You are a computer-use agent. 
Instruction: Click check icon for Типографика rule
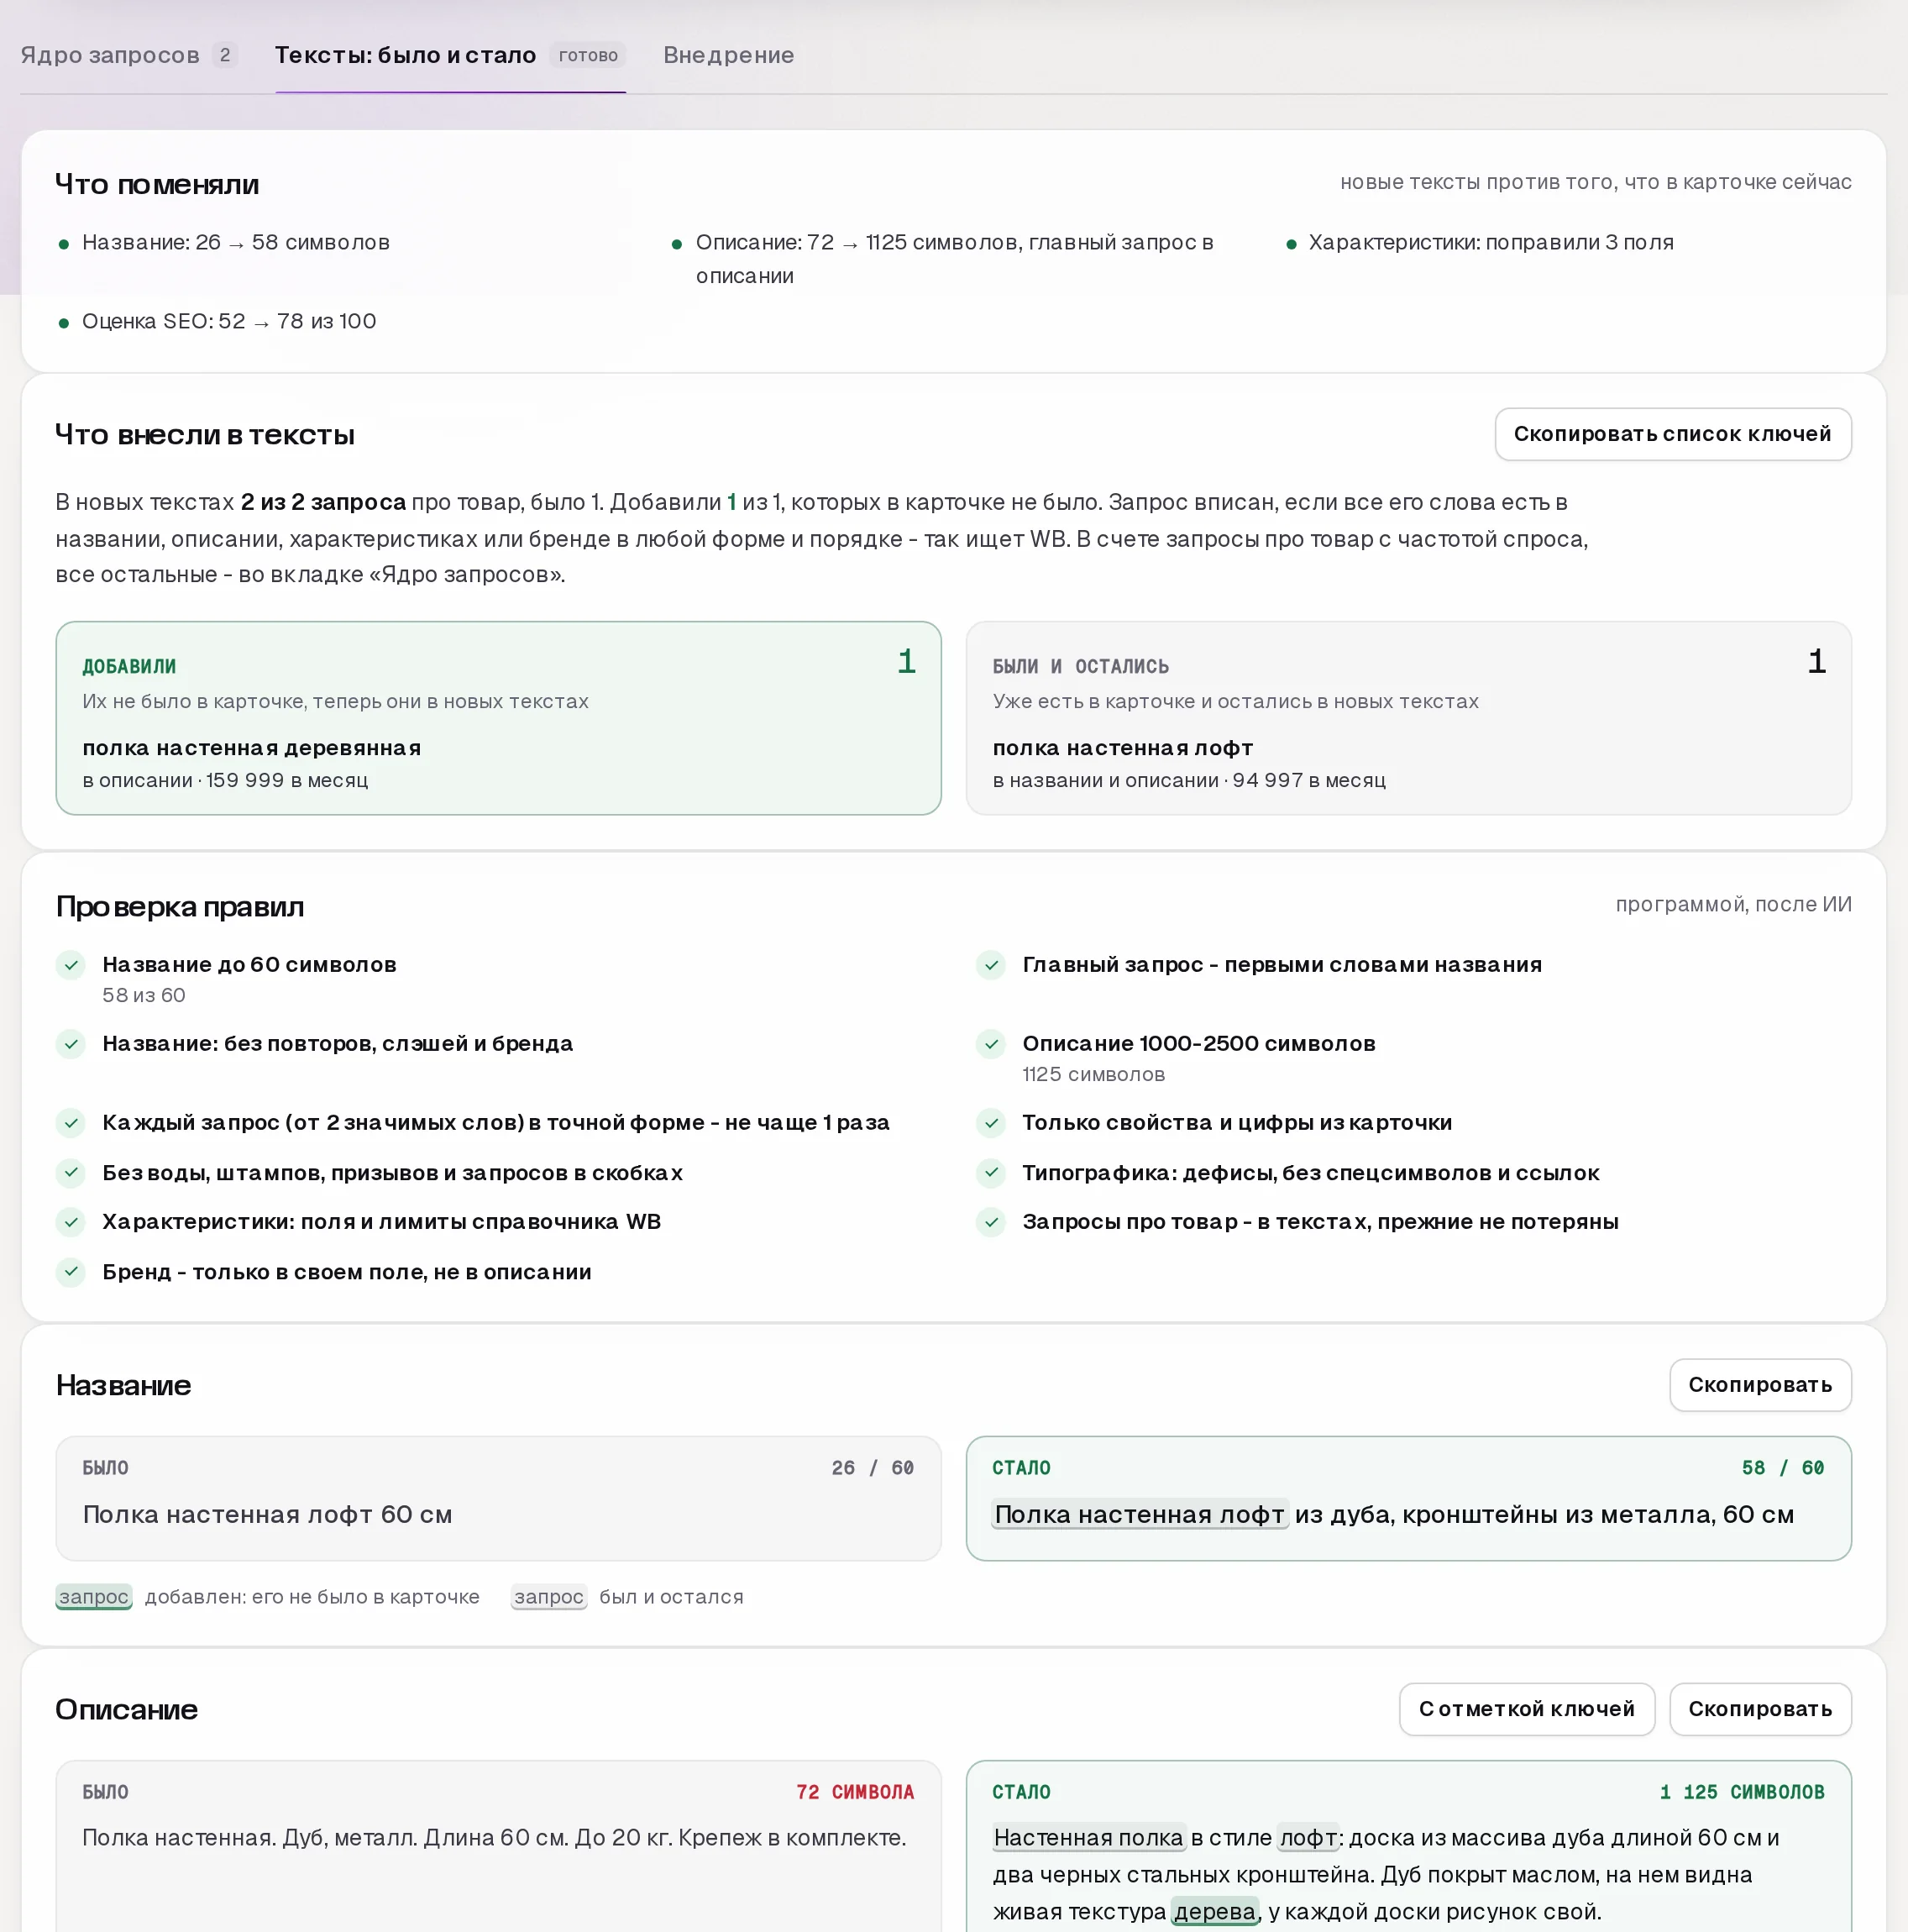pos(991,1173)
